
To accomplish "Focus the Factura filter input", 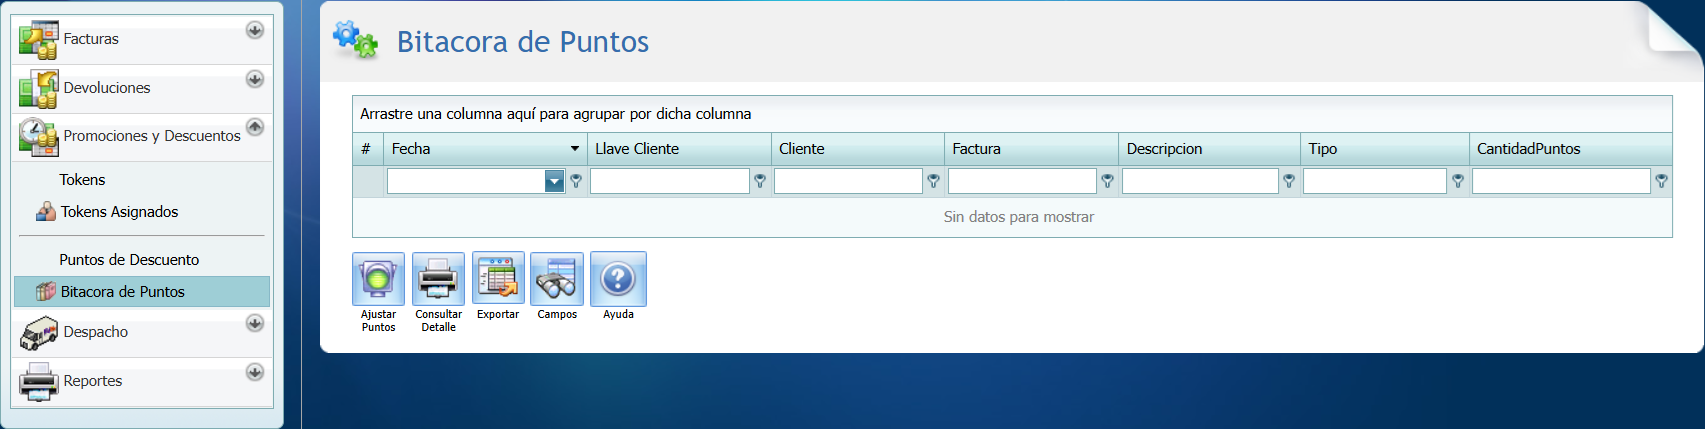I will [x=1022, y=181].
